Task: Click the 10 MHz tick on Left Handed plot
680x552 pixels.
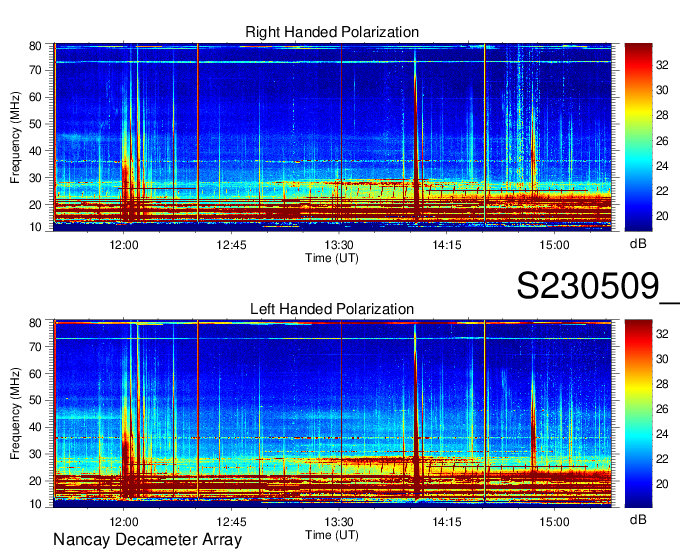Action: (35, 504)
